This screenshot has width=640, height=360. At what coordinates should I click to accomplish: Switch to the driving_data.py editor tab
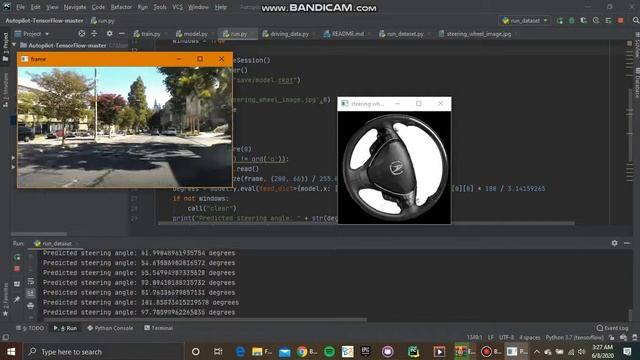[286, 34]
